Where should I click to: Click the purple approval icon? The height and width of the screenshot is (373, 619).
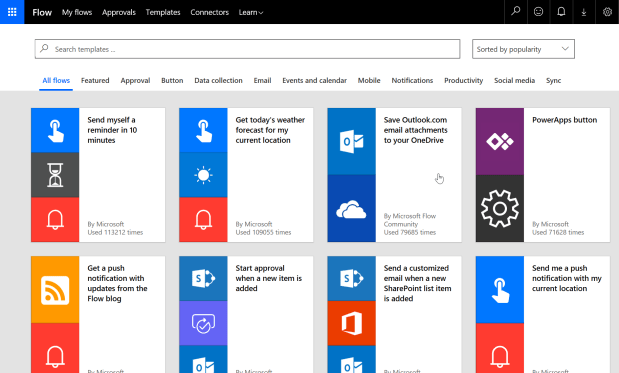click(x=203, y=323)
